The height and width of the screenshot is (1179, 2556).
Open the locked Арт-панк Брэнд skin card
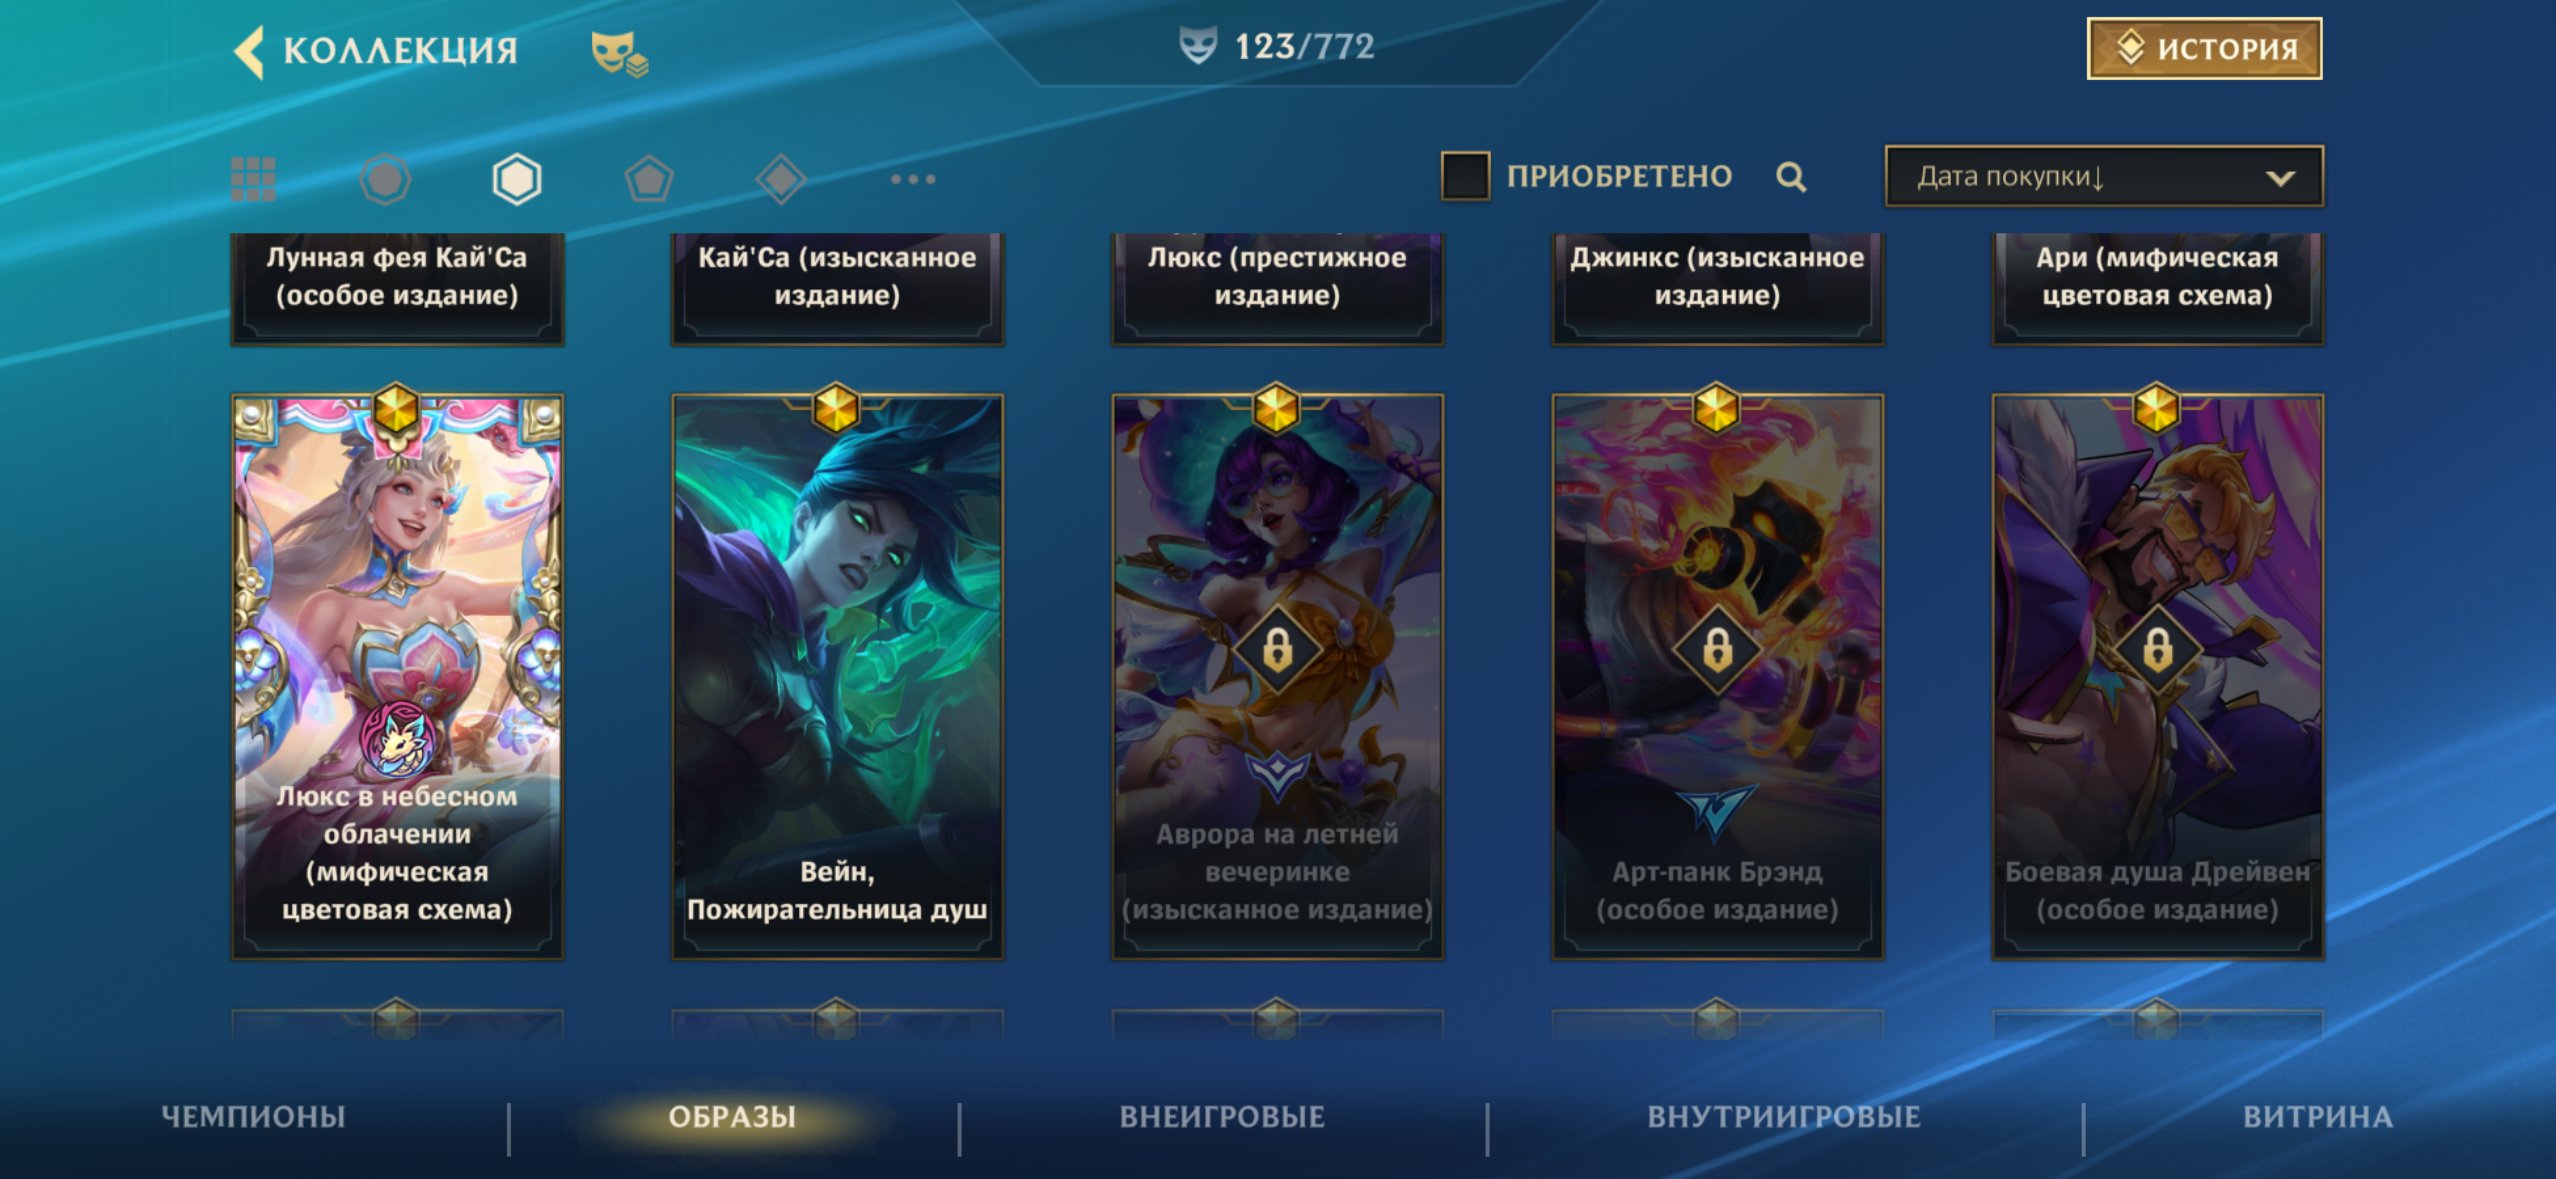pyautogui.click(x=1717, y=677)
